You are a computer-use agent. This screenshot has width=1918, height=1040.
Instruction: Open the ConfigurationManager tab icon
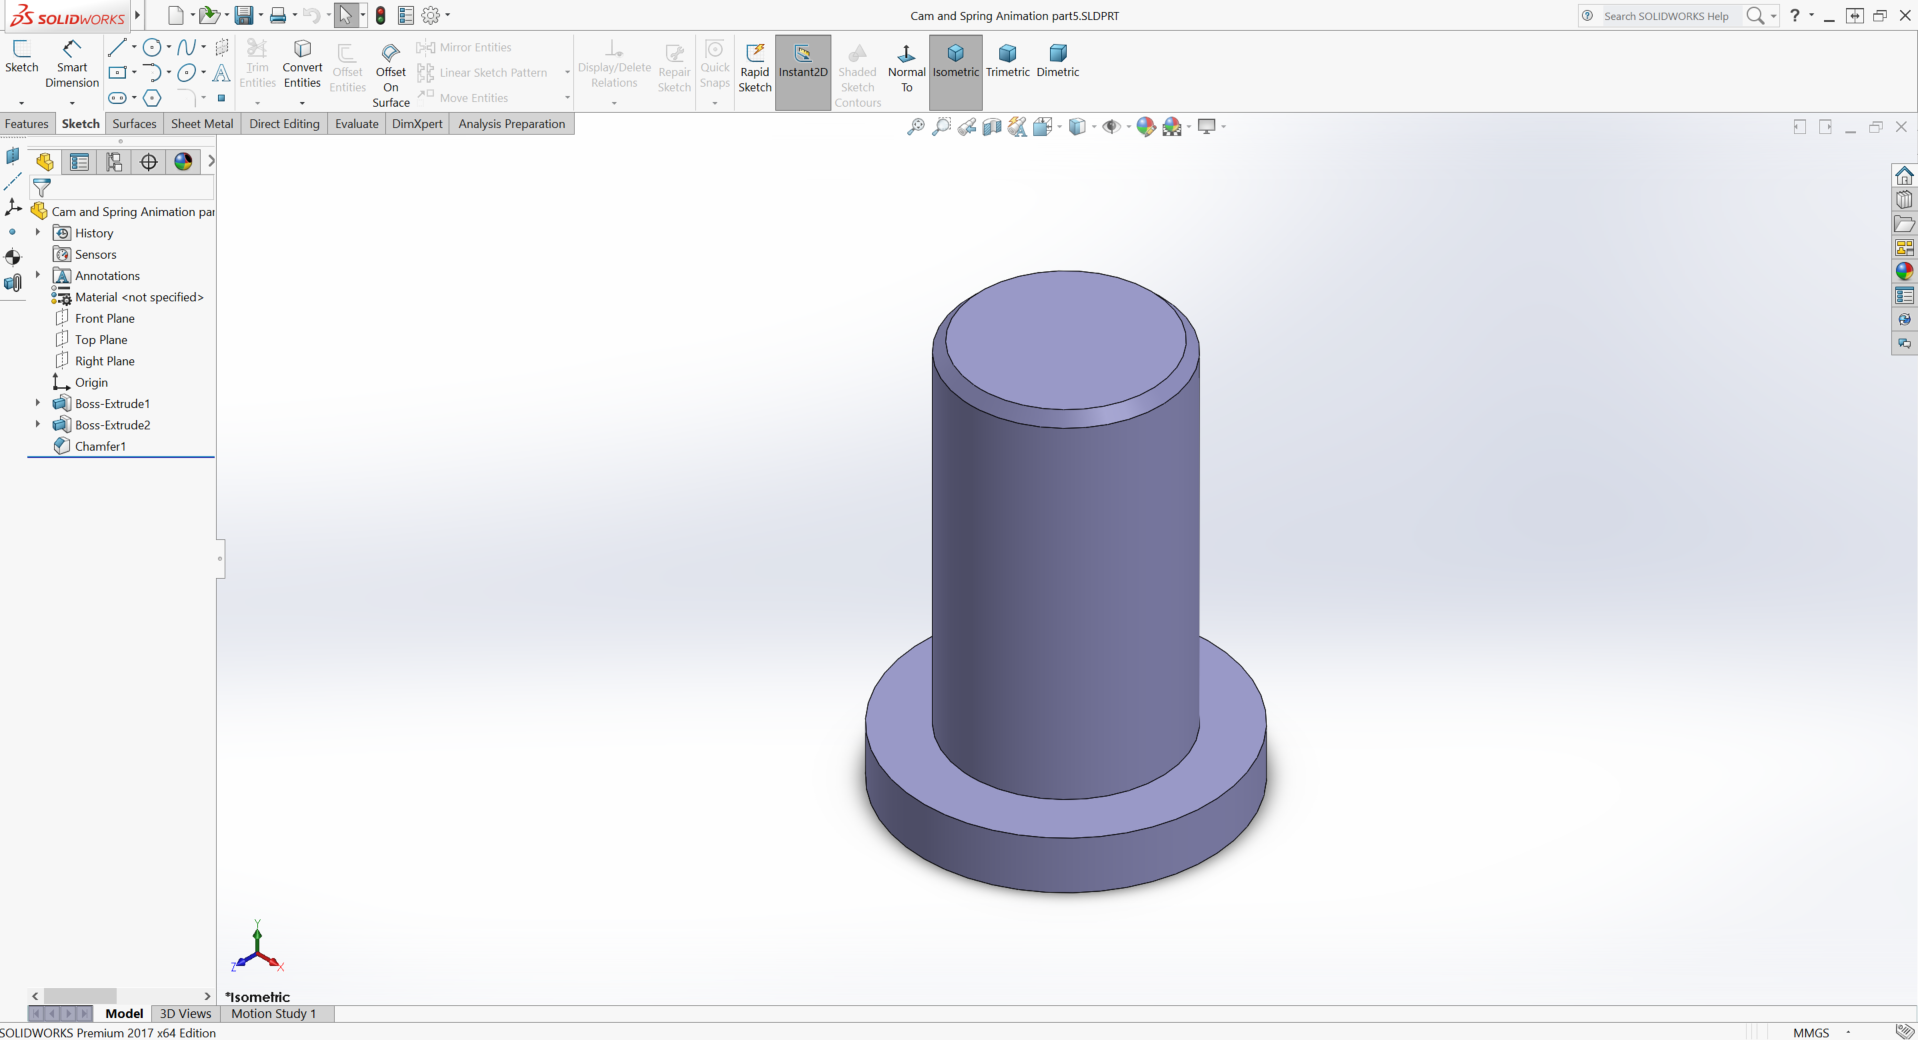click(114, 162)
